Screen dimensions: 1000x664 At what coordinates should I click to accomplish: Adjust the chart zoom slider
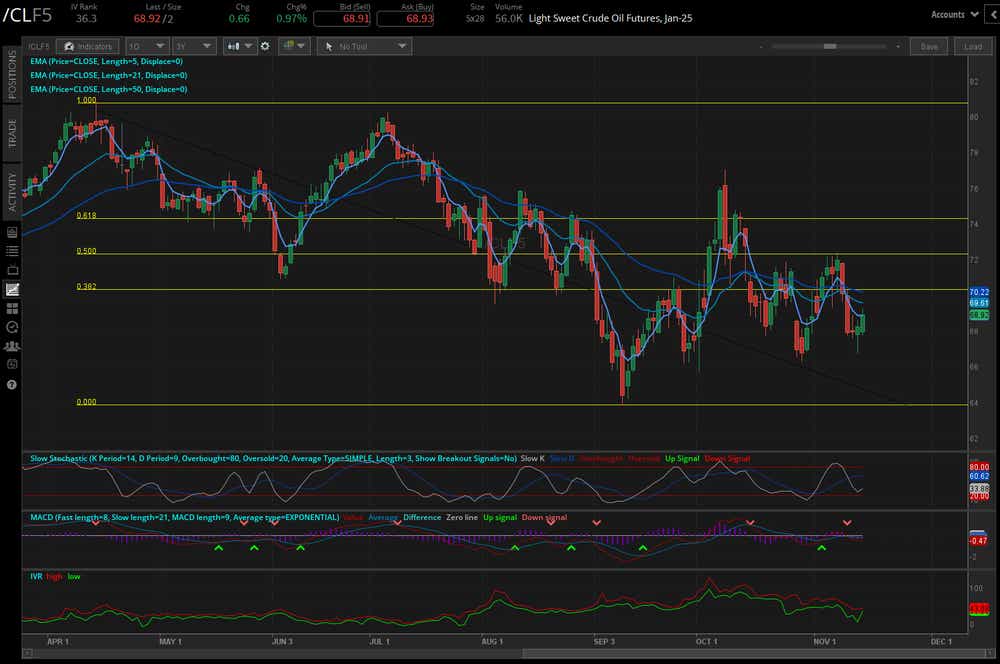pyautogui.click(x=830, y=45)
